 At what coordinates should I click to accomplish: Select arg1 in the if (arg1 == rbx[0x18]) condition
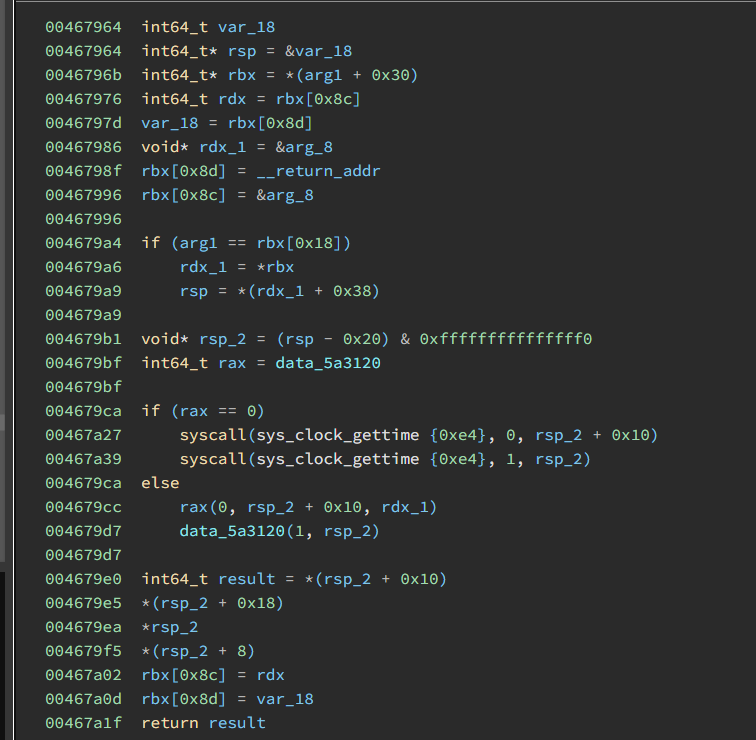(199, 243)
